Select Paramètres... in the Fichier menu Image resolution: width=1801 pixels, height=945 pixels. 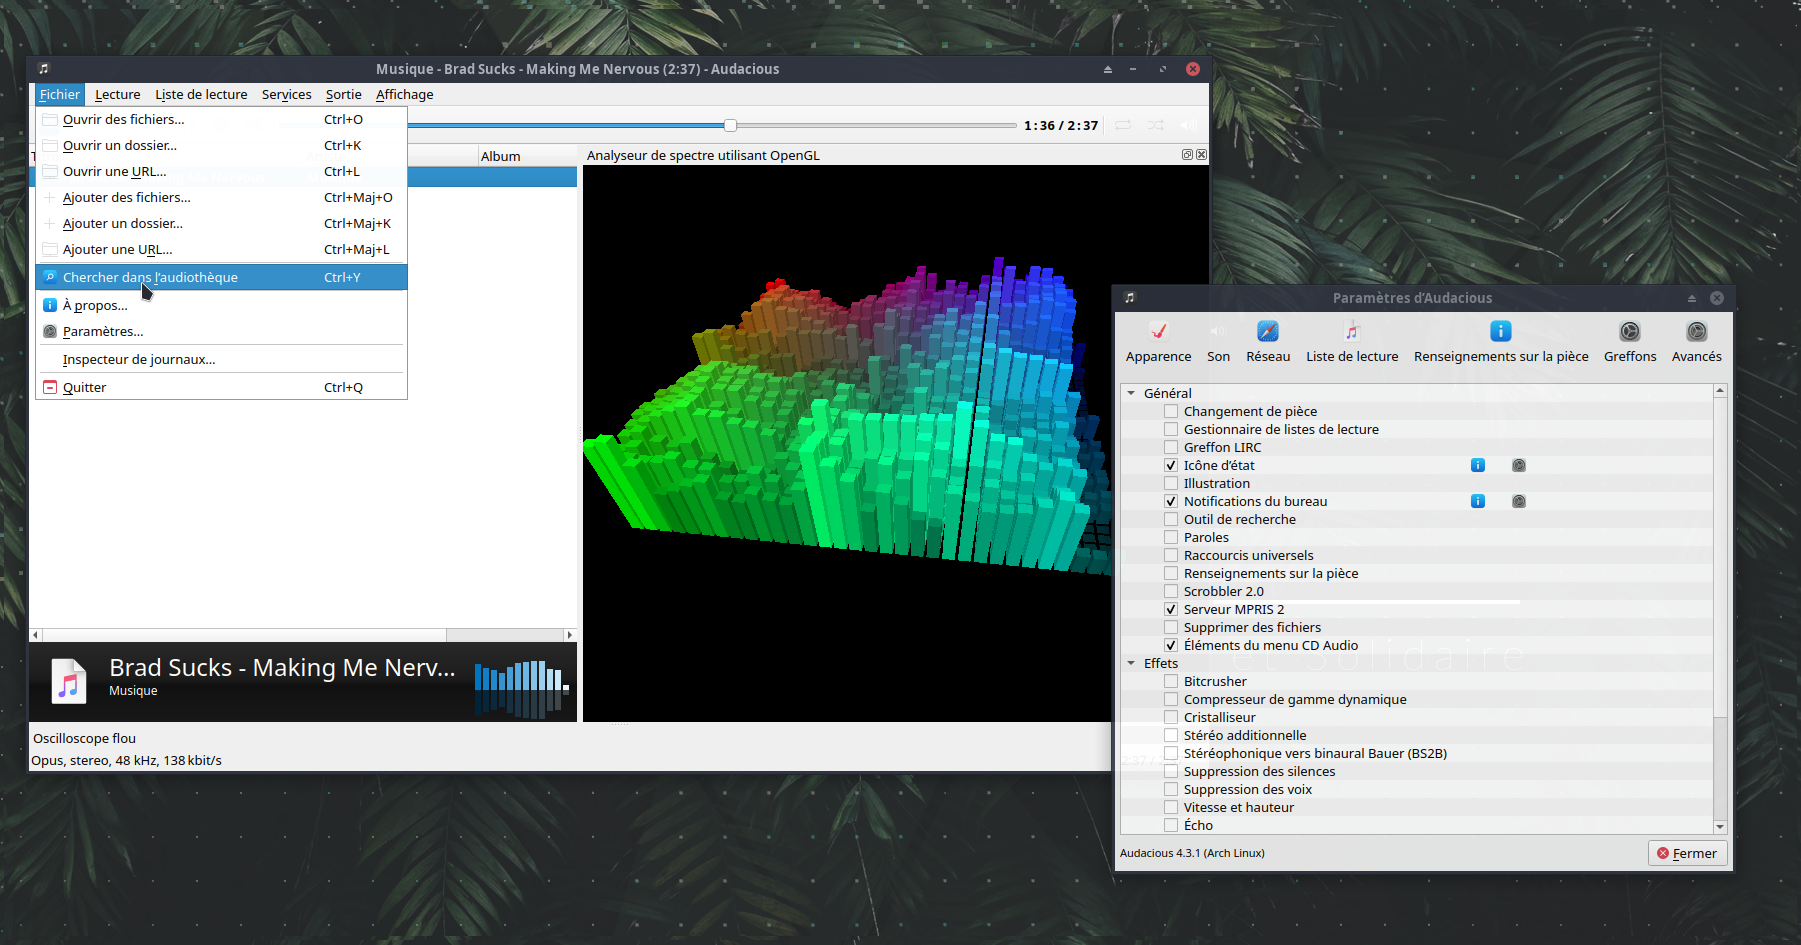tap(103, 331)
